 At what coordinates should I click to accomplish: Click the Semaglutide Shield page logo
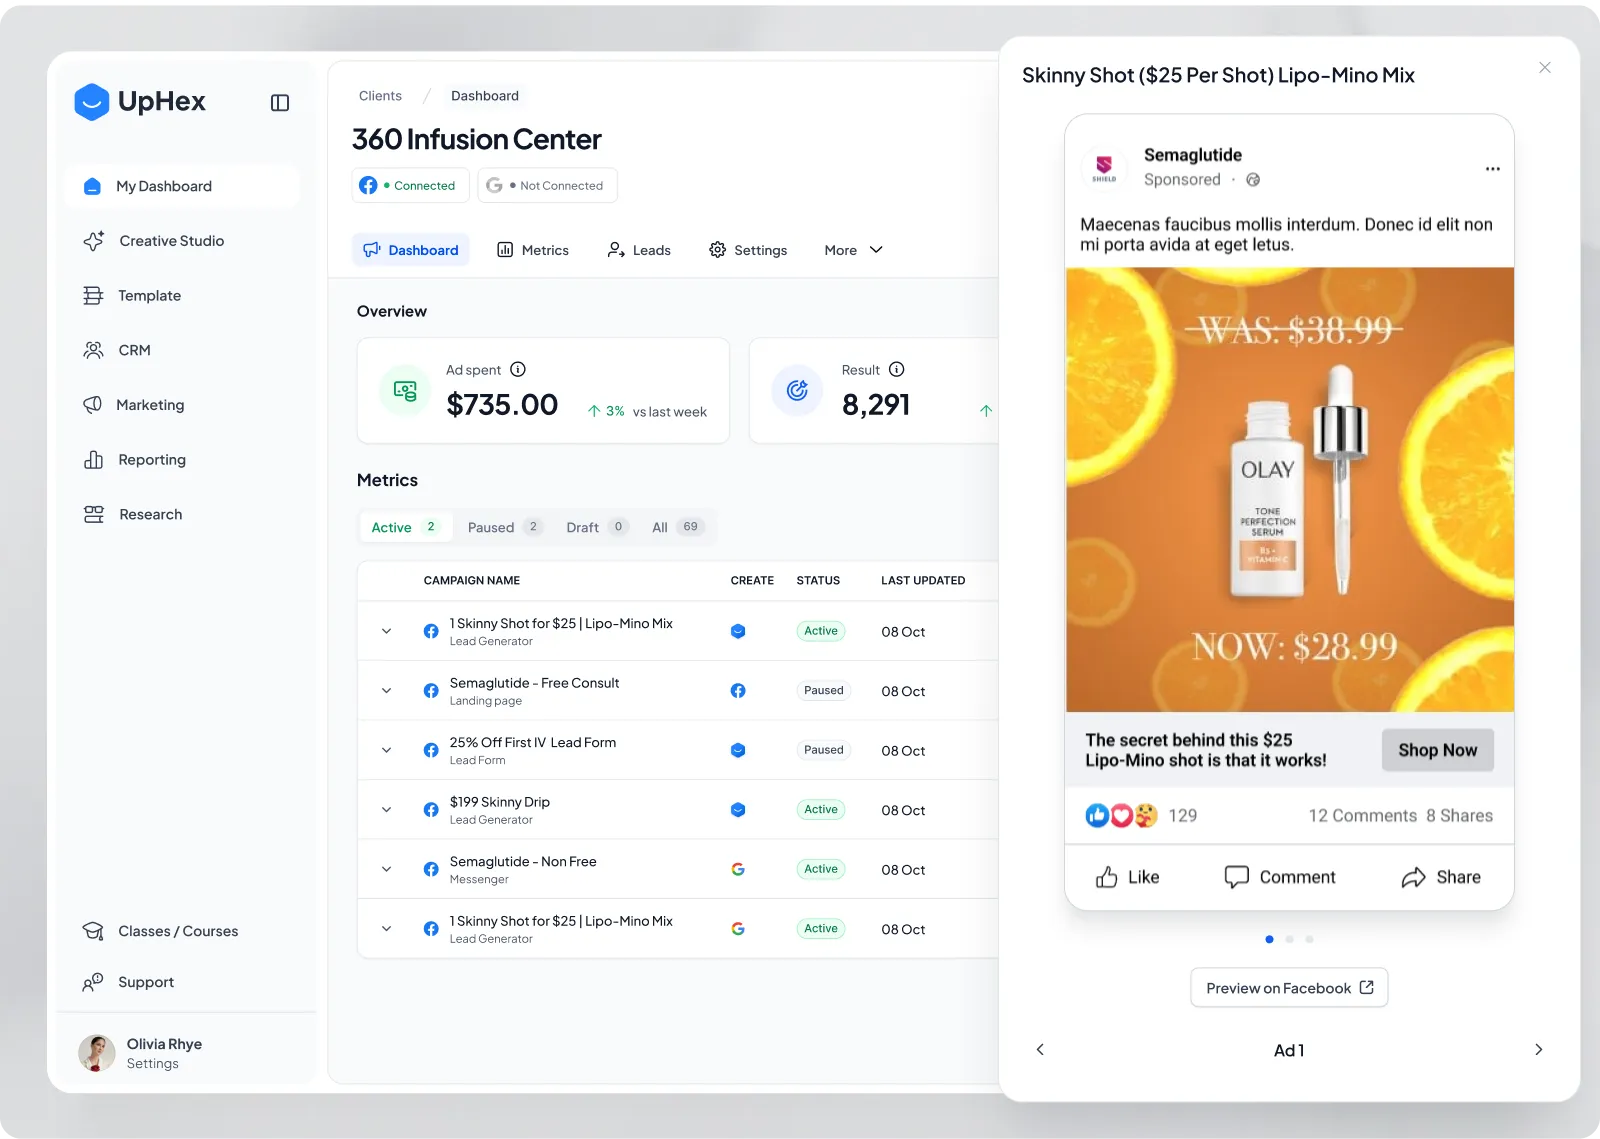tap(1104, 167)
